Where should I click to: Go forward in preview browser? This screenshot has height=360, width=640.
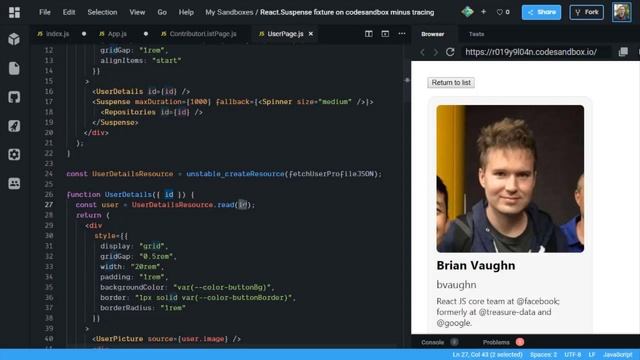coord(436,52)
